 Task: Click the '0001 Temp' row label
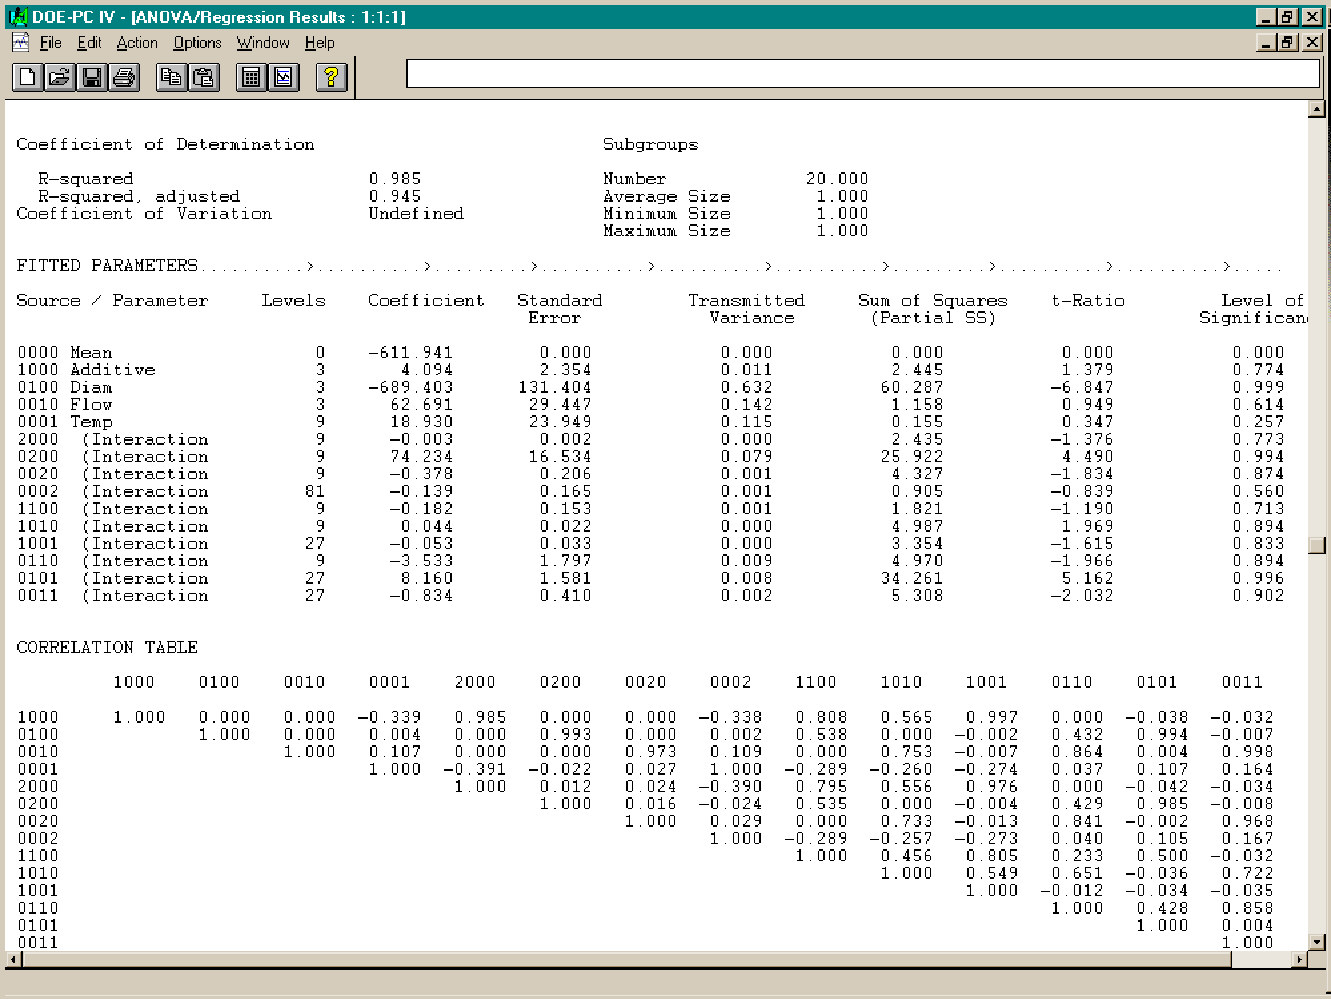click(x=65, y=421)
